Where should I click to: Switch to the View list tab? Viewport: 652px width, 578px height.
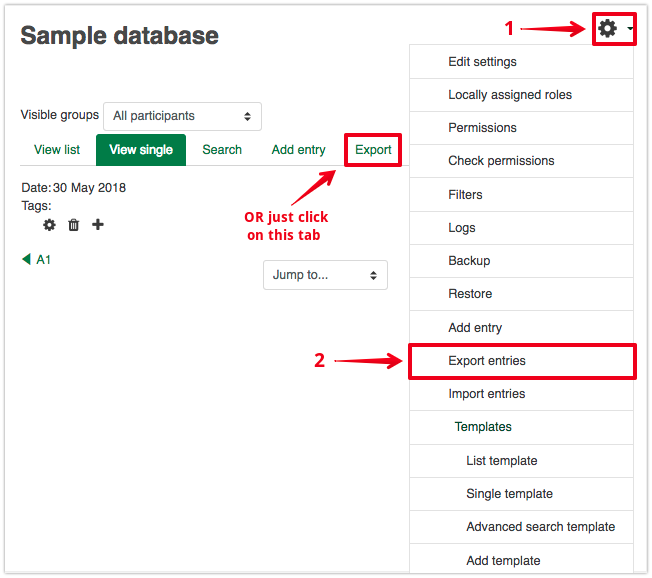click(x=57, y=150)
